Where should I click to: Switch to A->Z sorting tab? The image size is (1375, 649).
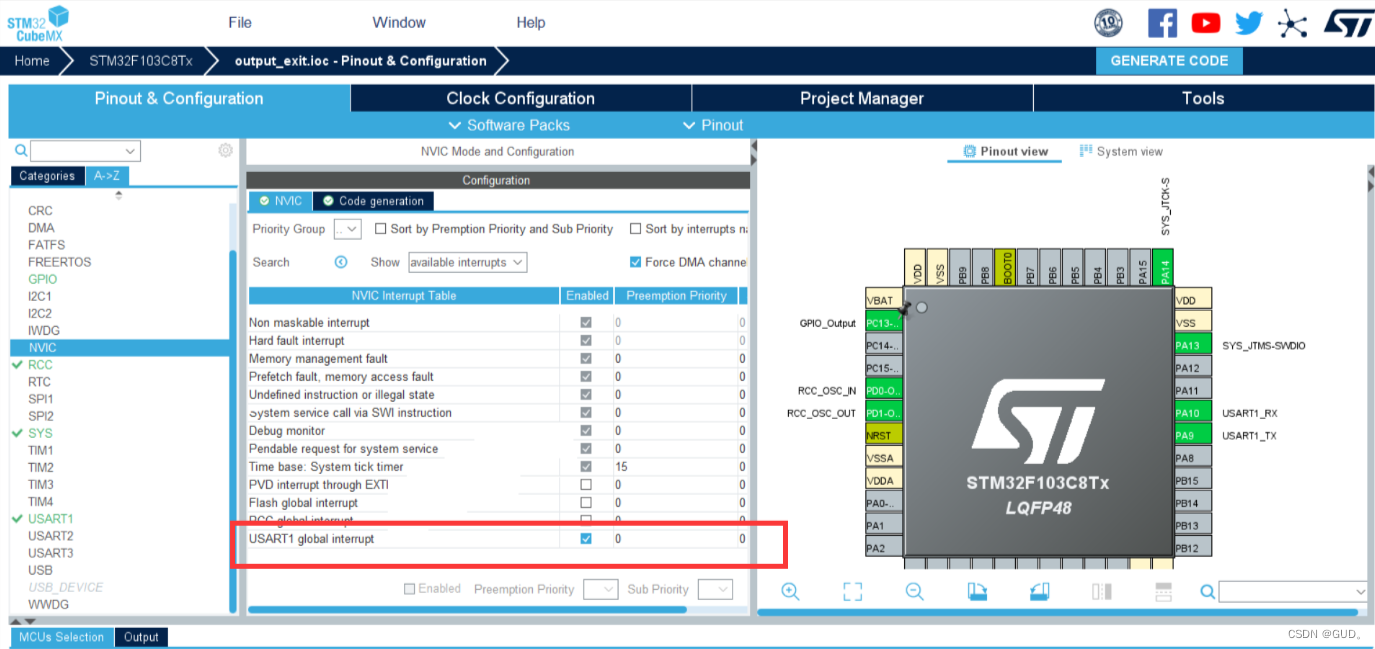point(107,176)
